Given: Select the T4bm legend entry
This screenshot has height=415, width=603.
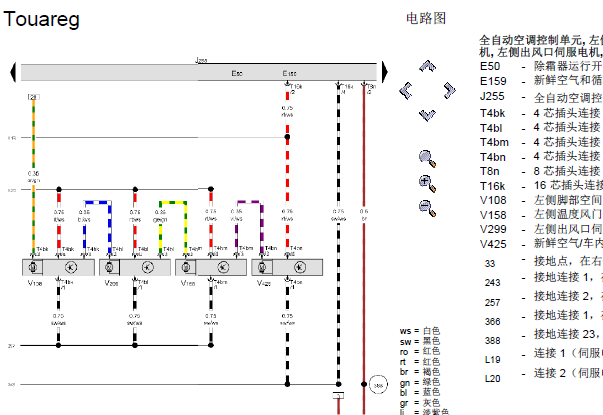Looking at the screenshot, I should tap(541, 142).
